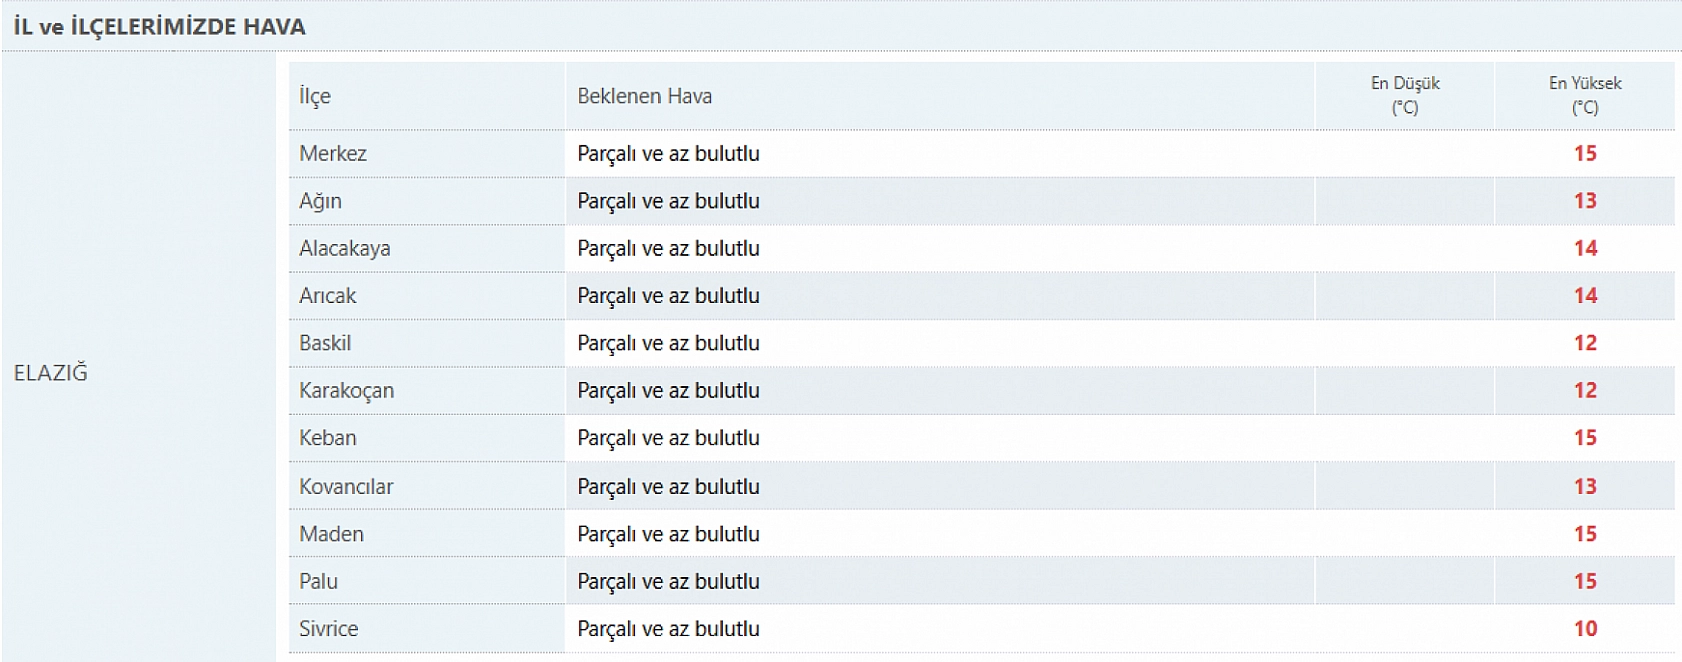Screen dimensions: 1682x662
Task: Select the Ağın district row label
Action: tap(320, 201)
